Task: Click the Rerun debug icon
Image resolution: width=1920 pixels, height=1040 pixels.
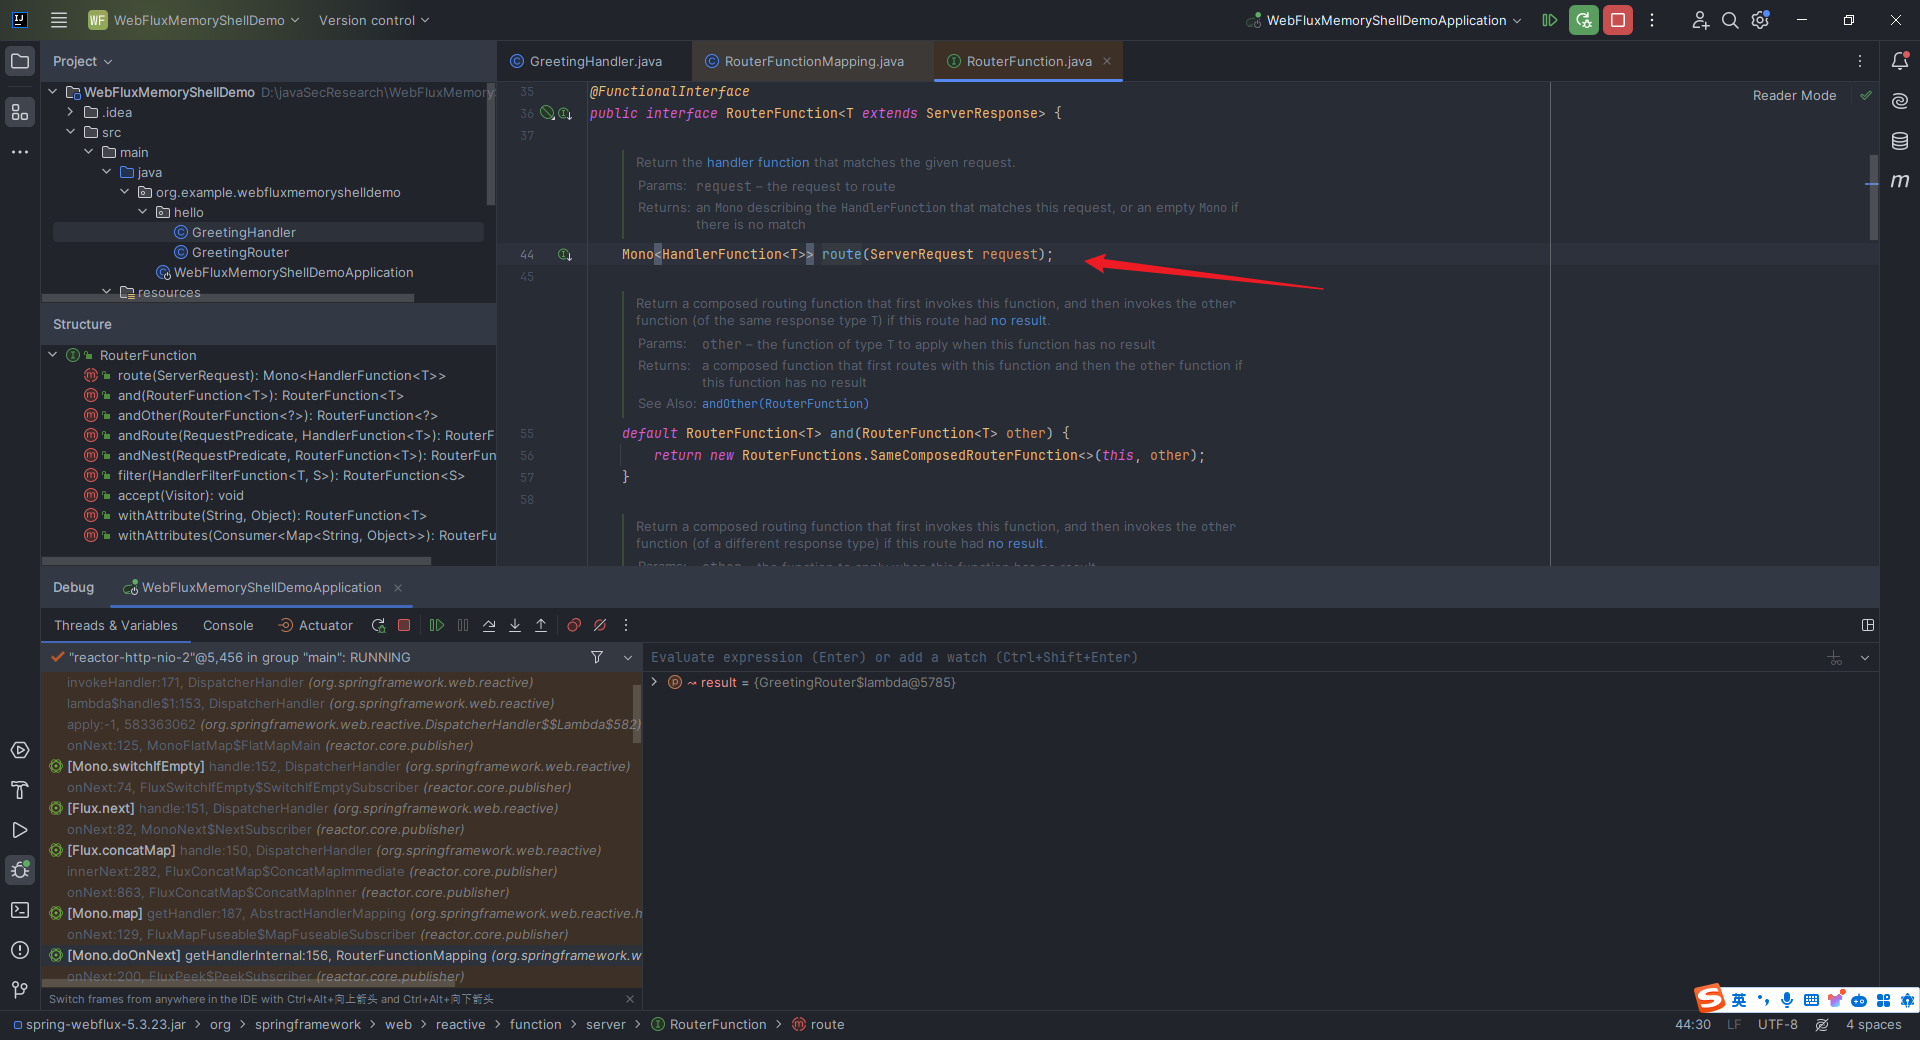Action: [x=378, y=626]
